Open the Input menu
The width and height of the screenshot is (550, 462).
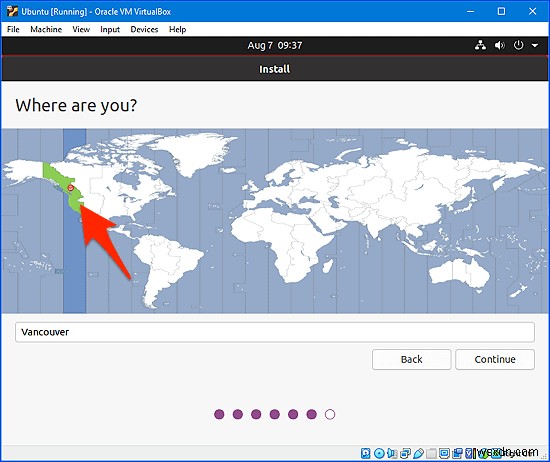(110, 29)
